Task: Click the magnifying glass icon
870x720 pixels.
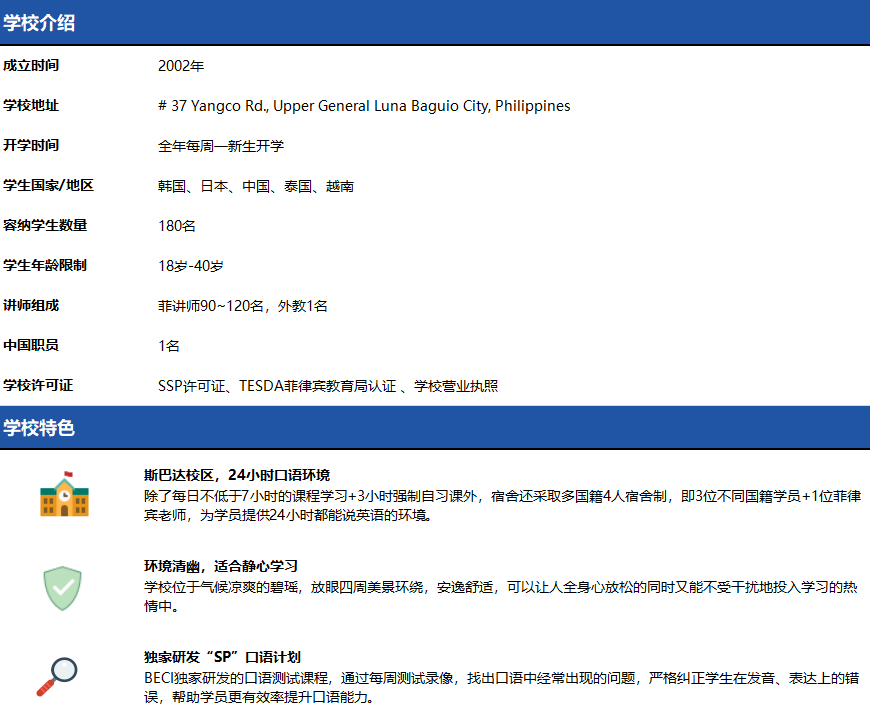Action: pos(58,676)
